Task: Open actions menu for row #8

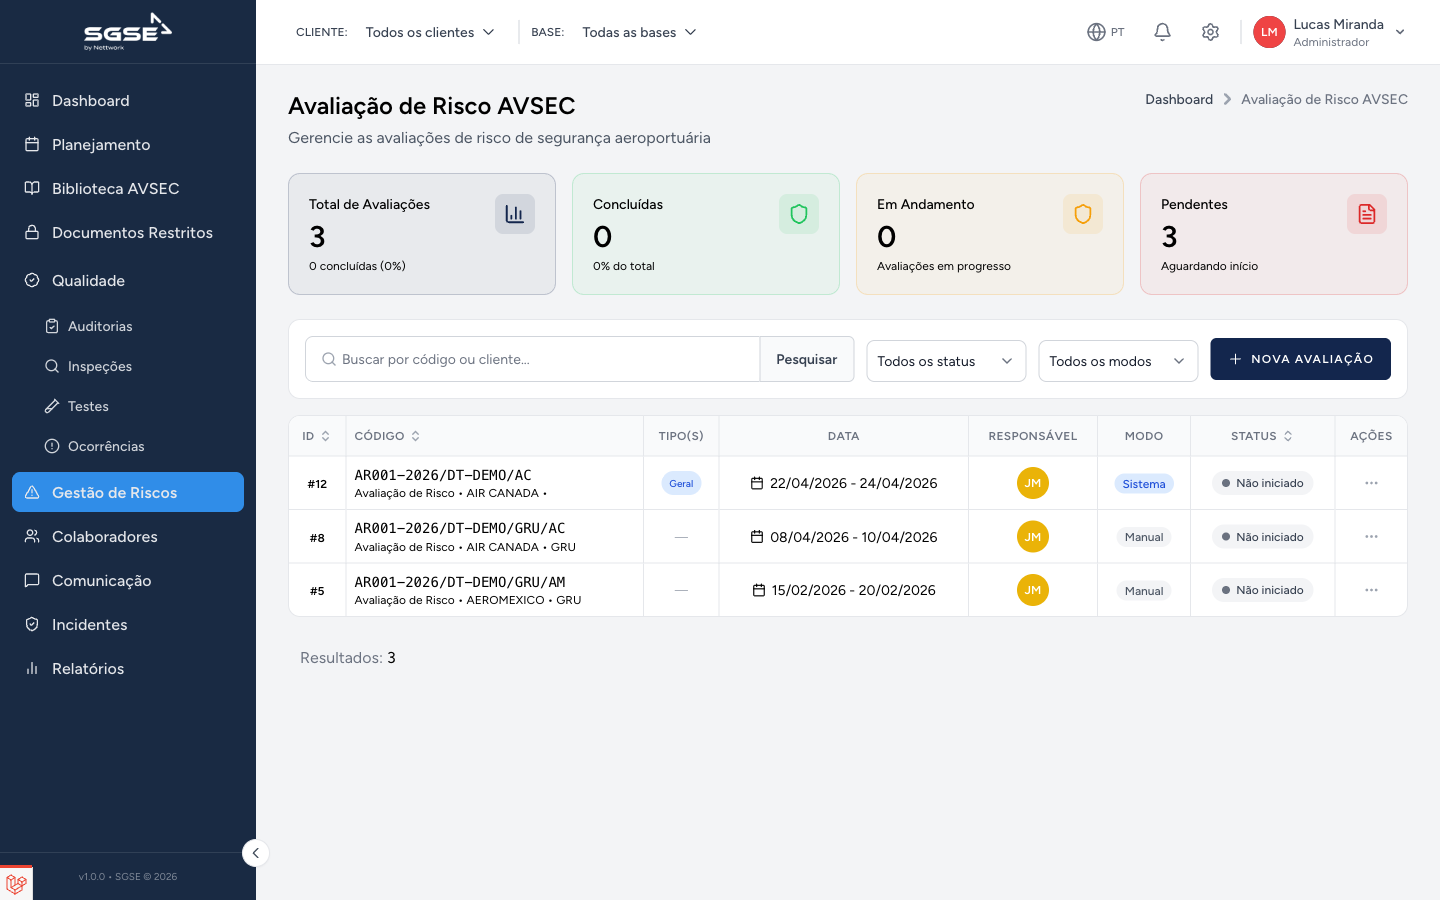Action: point(1371,537)
